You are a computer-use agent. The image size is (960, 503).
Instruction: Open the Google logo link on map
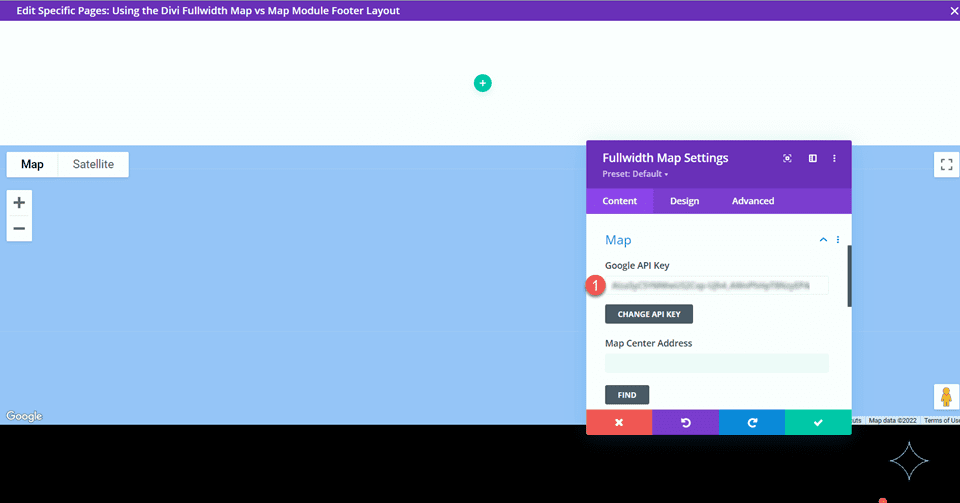pyautogui.click(x=24, y=416)
